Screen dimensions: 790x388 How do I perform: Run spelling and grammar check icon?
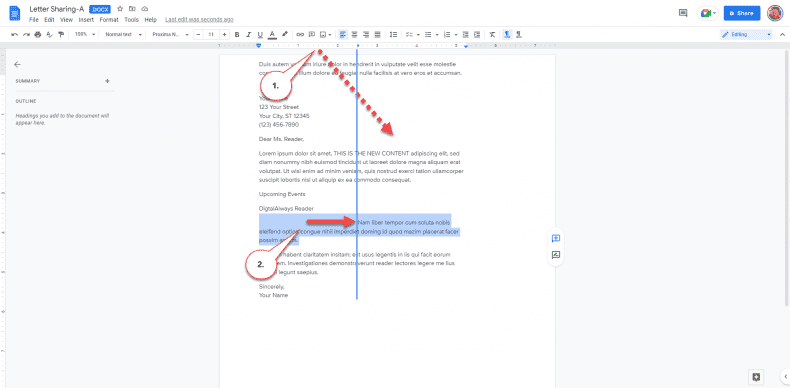click(49, 34)
